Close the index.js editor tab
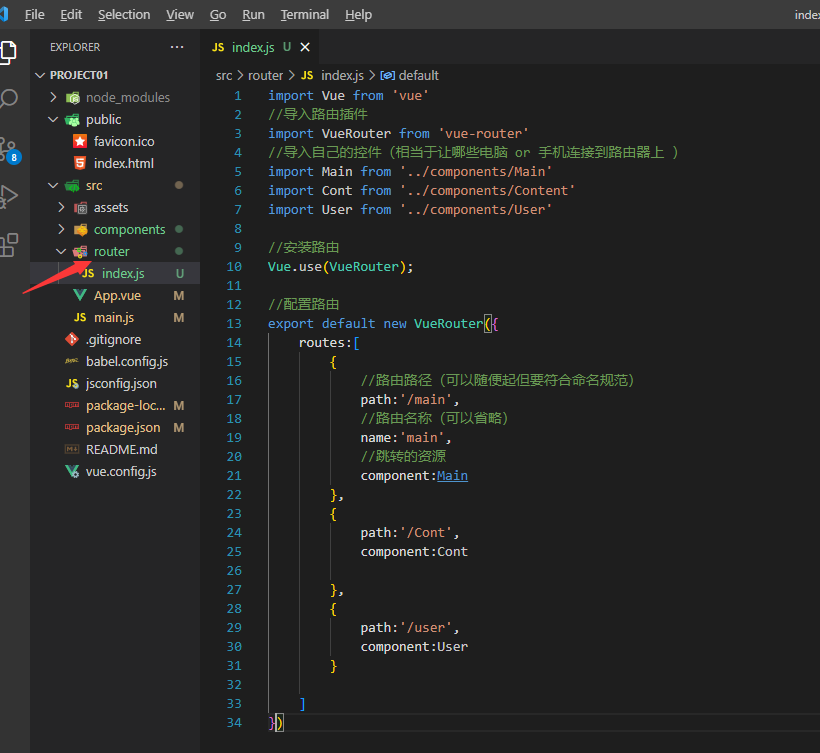 tap(305, 47)
